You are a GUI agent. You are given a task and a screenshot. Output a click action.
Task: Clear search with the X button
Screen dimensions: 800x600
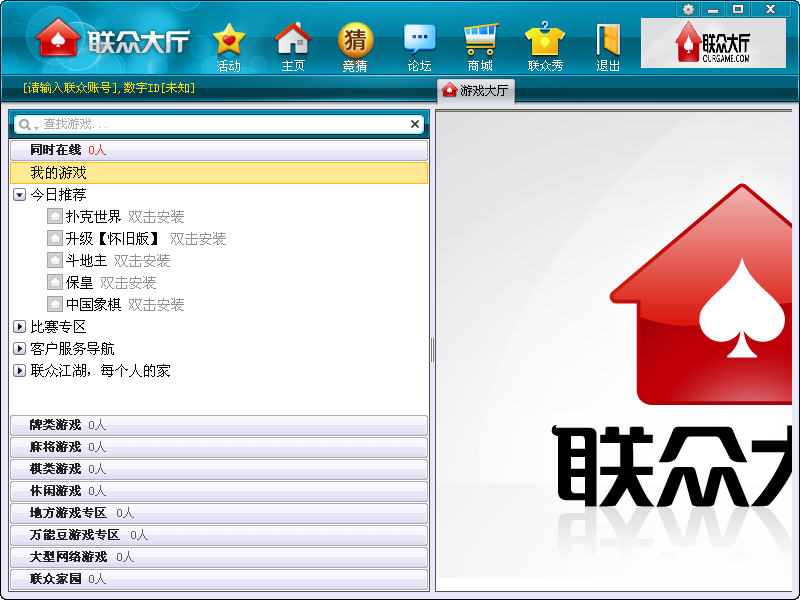click(415, 124)
